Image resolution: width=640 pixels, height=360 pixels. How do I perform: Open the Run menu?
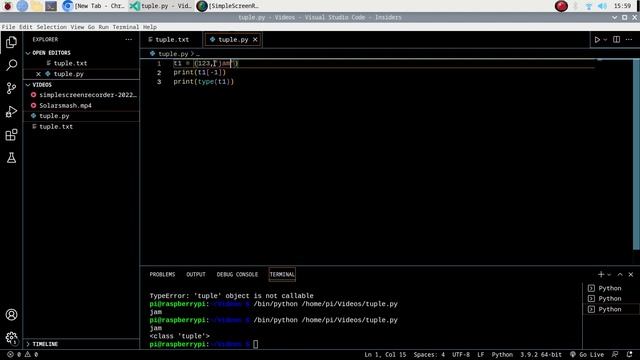(104, 27)
